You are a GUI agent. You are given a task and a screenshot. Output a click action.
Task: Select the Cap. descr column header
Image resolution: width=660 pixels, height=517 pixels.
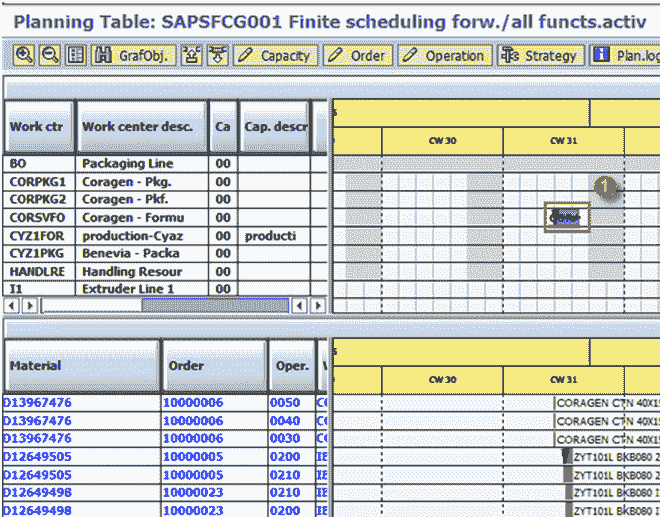274,126
